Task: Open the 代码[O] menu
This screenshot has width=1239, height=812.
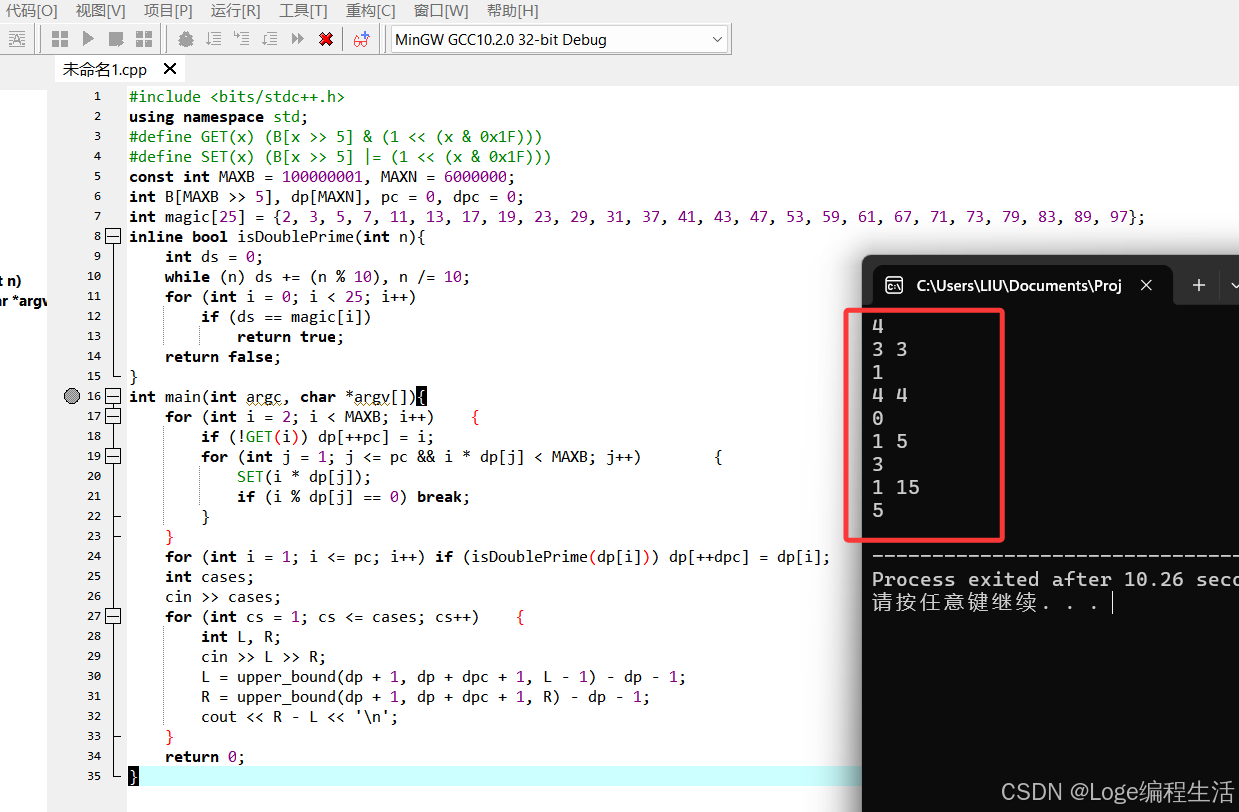Action: click(31, 10)
